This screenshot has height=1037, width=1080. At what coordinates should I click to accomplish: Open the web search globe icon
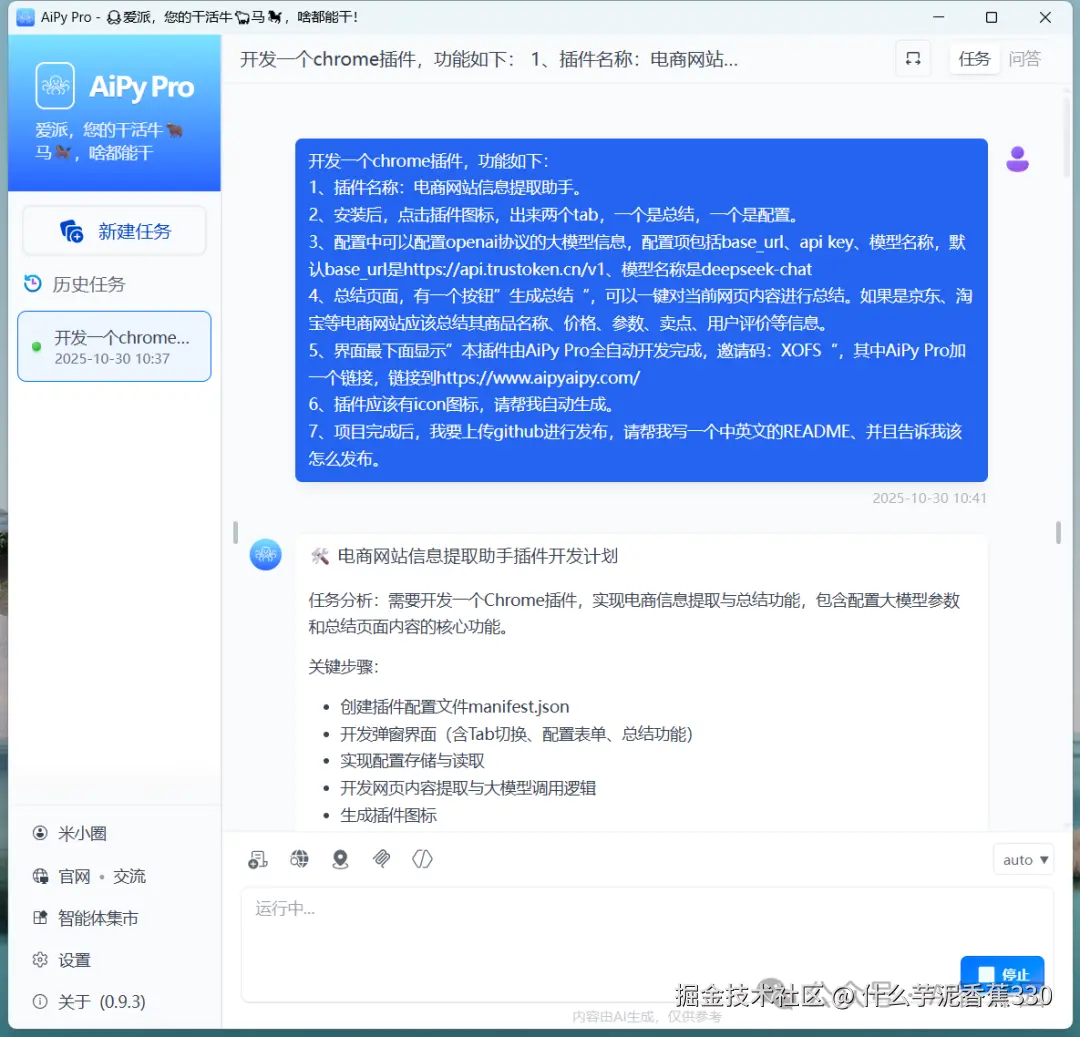[x=299, y=859]
